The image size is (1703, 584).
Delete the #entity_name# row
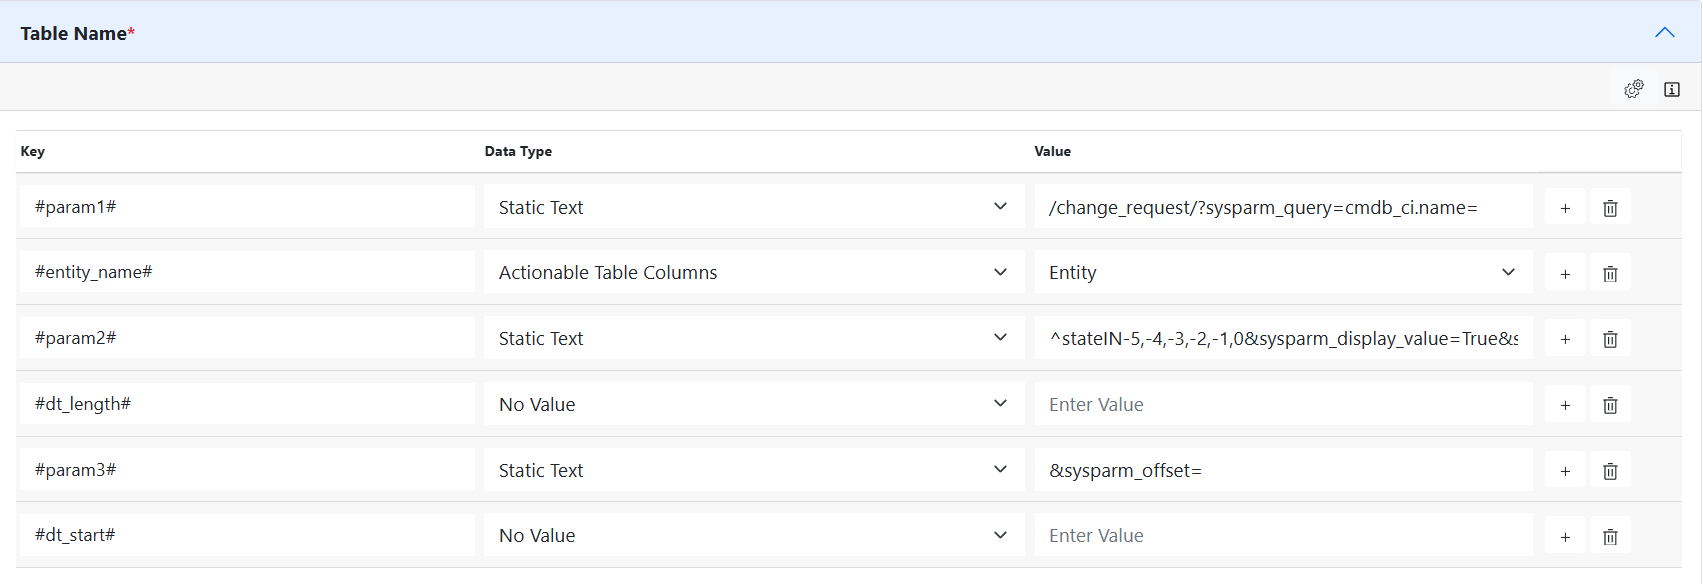(1610, 273)
